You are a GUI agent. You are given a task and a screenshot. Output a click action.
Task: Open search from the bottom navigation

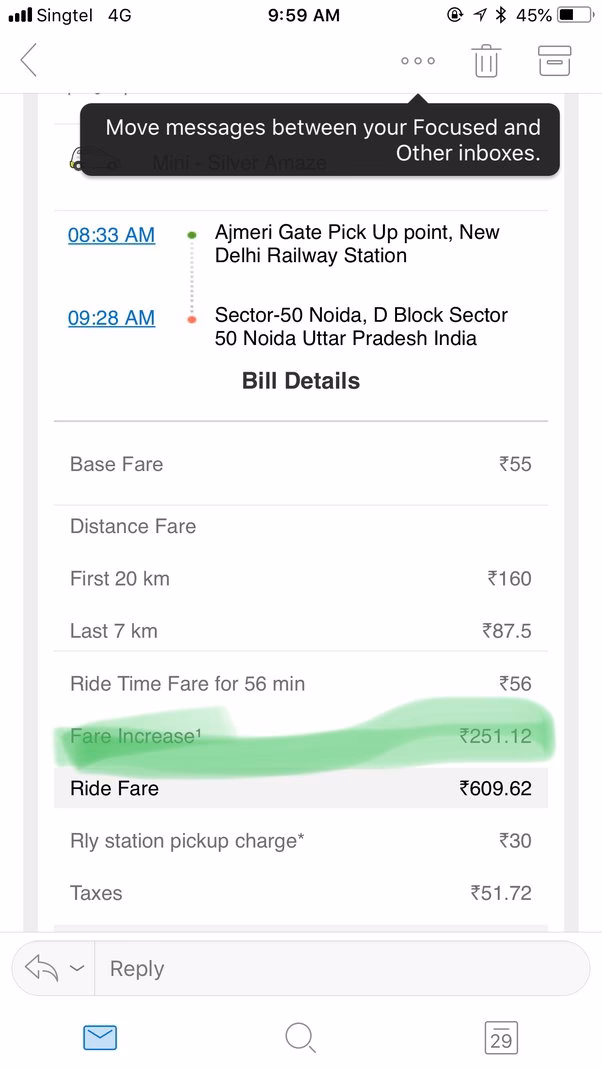tap(300, 1038)
